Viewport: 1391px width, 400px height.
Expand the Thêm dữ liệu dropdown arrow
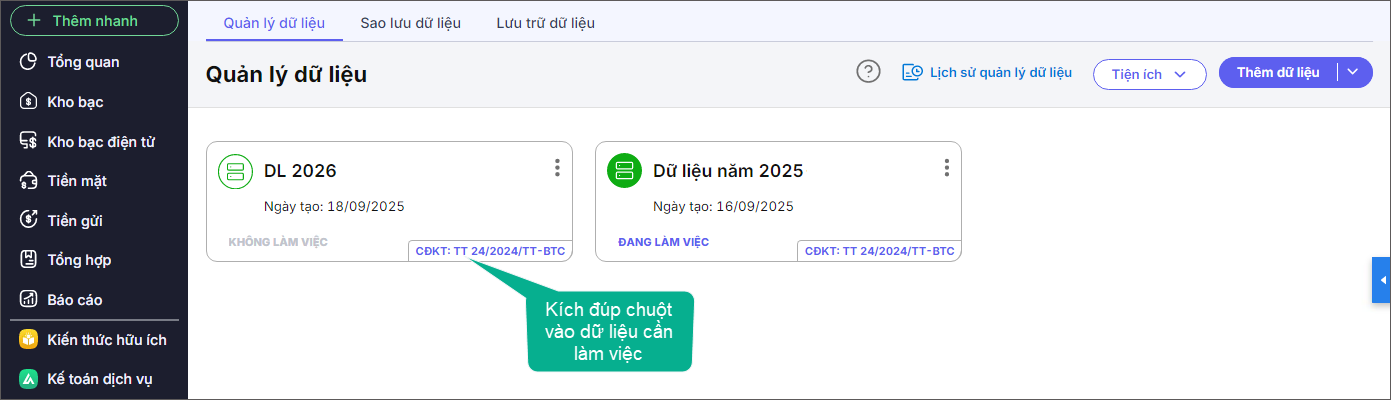click(x=1354, y=72)
